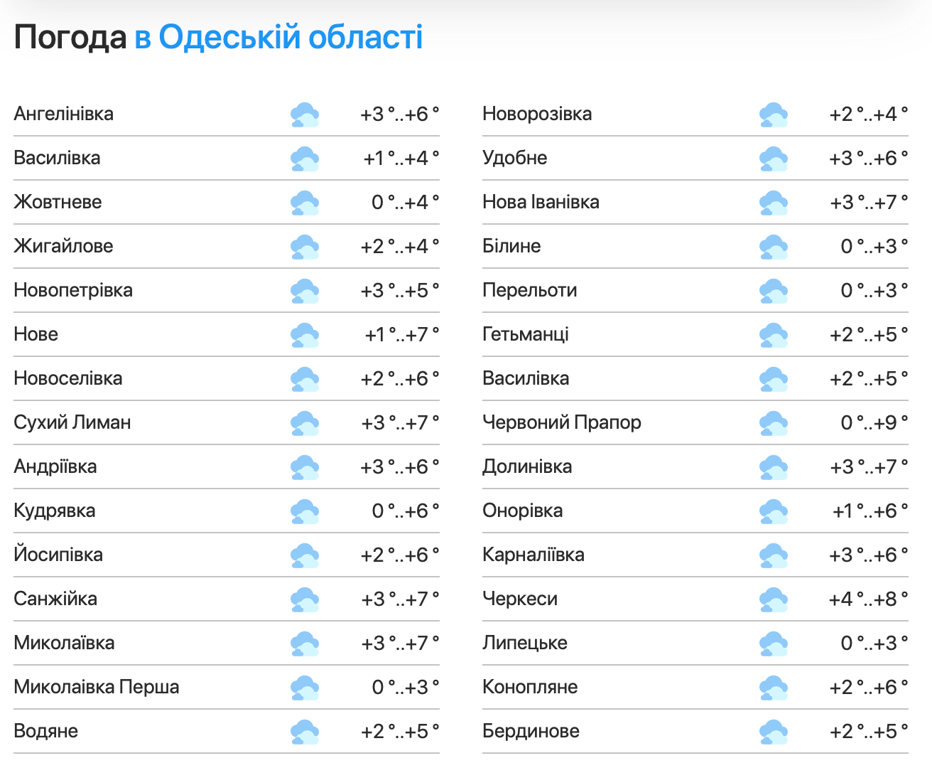Select the Гетьманці forecast link
Screen dimensions: 932x768
coord(525,335)
